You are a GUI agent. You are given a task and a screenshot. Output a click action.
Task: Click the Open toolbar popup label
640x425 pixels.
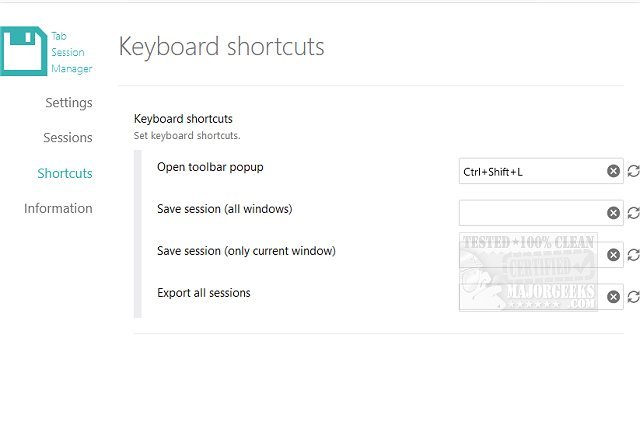pyautogui.click(x=209, y=166)
